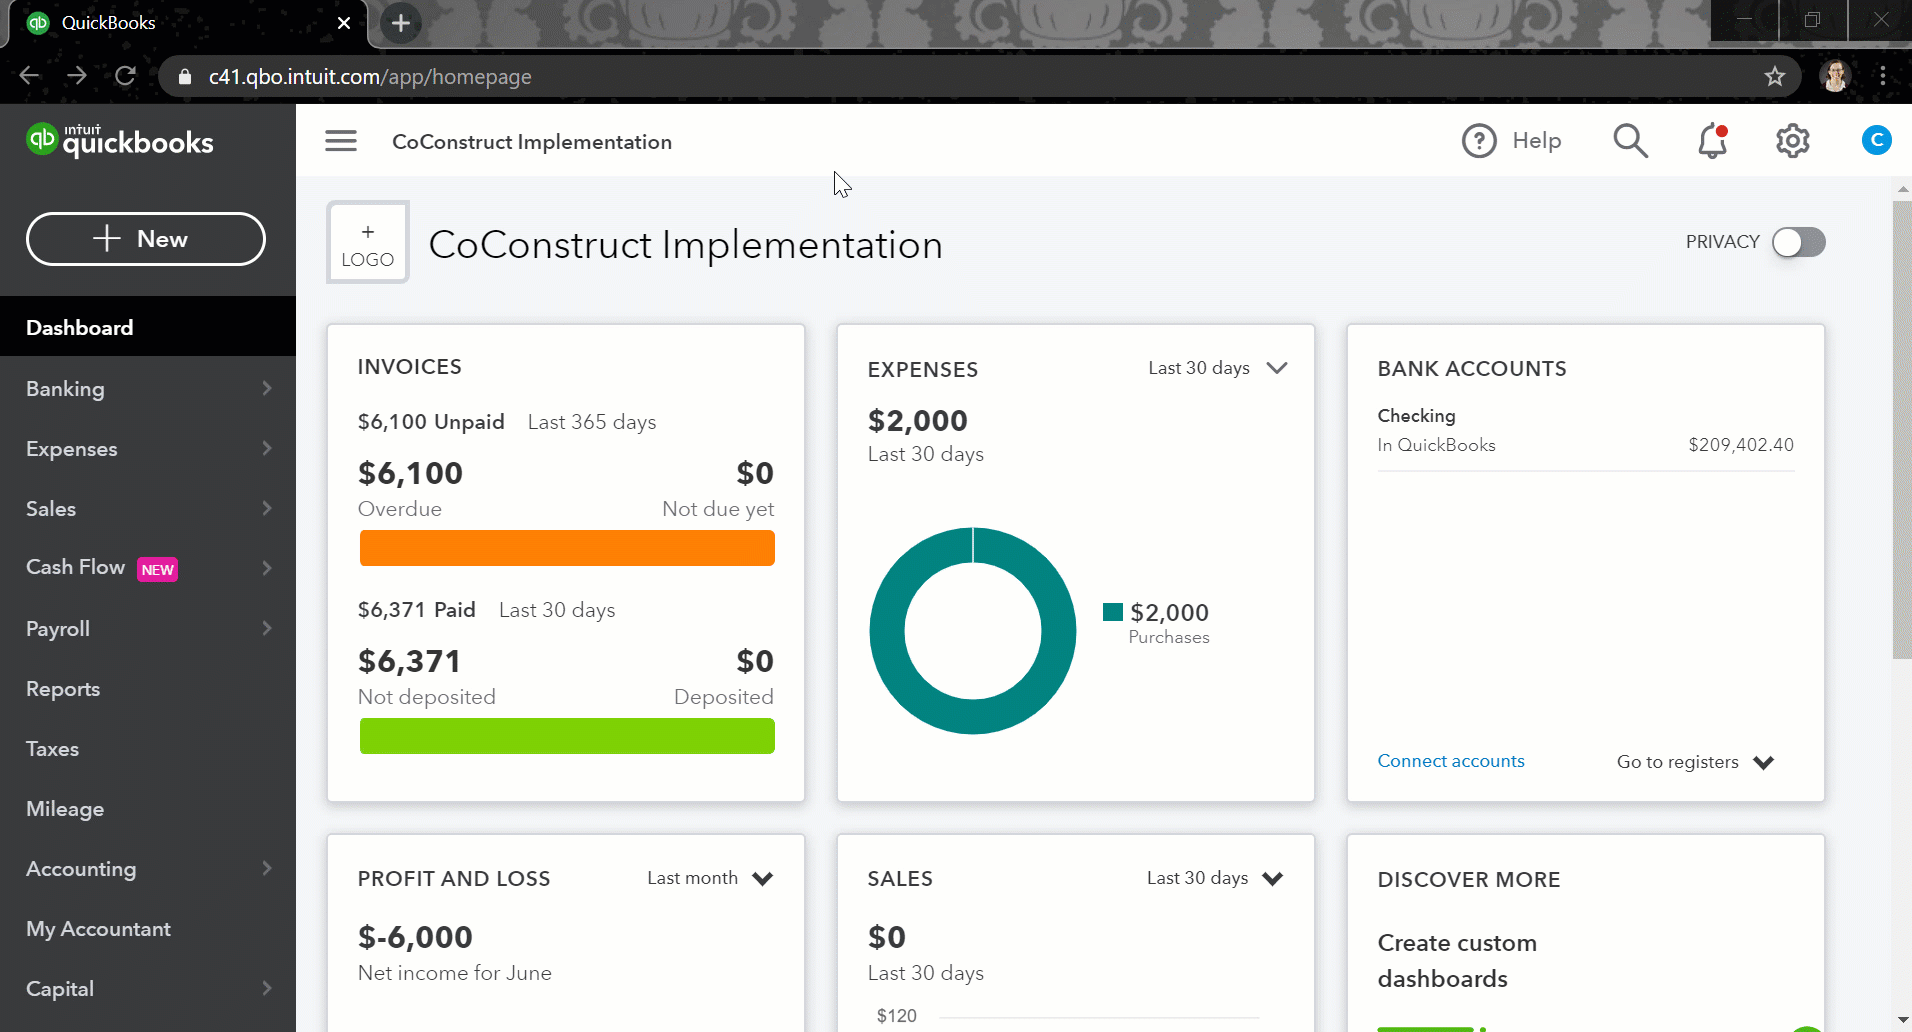This screenshot has height=1032, width=1912.
Task: Open the Banking sidebar item
Action: [148, 388]
